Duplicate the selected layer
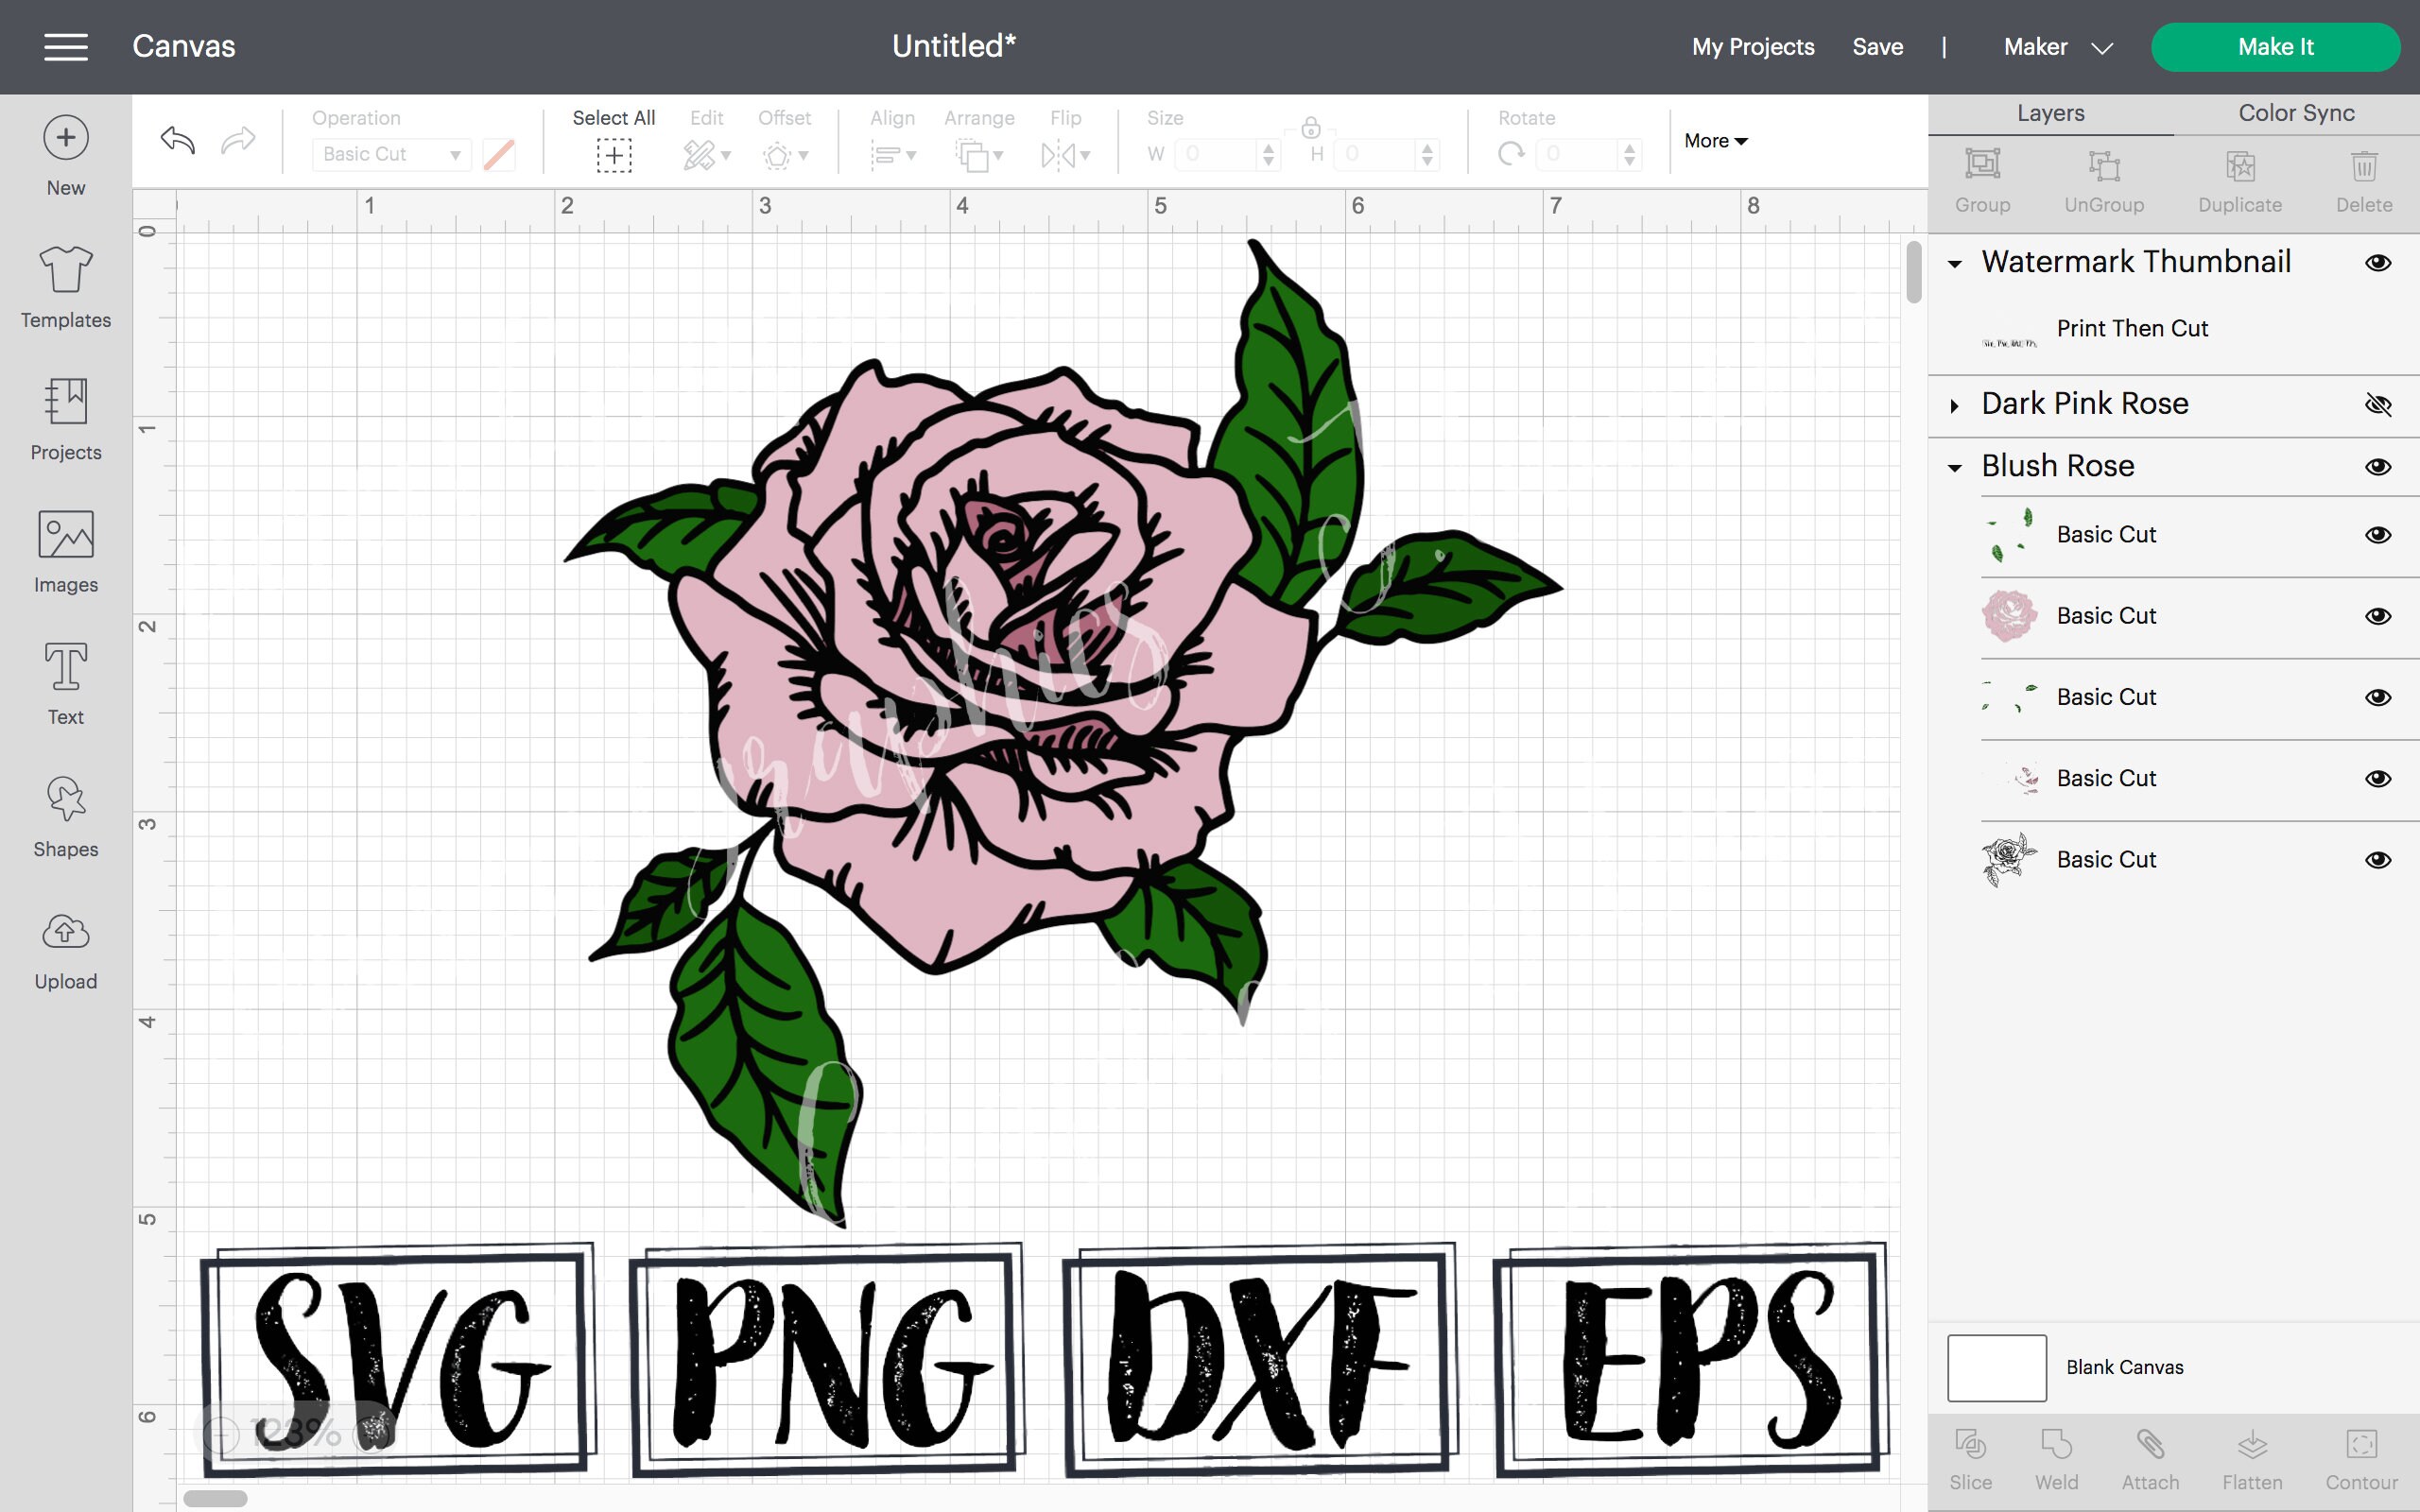This screenshot has height=1512, width=2420. pos(2240,180)
